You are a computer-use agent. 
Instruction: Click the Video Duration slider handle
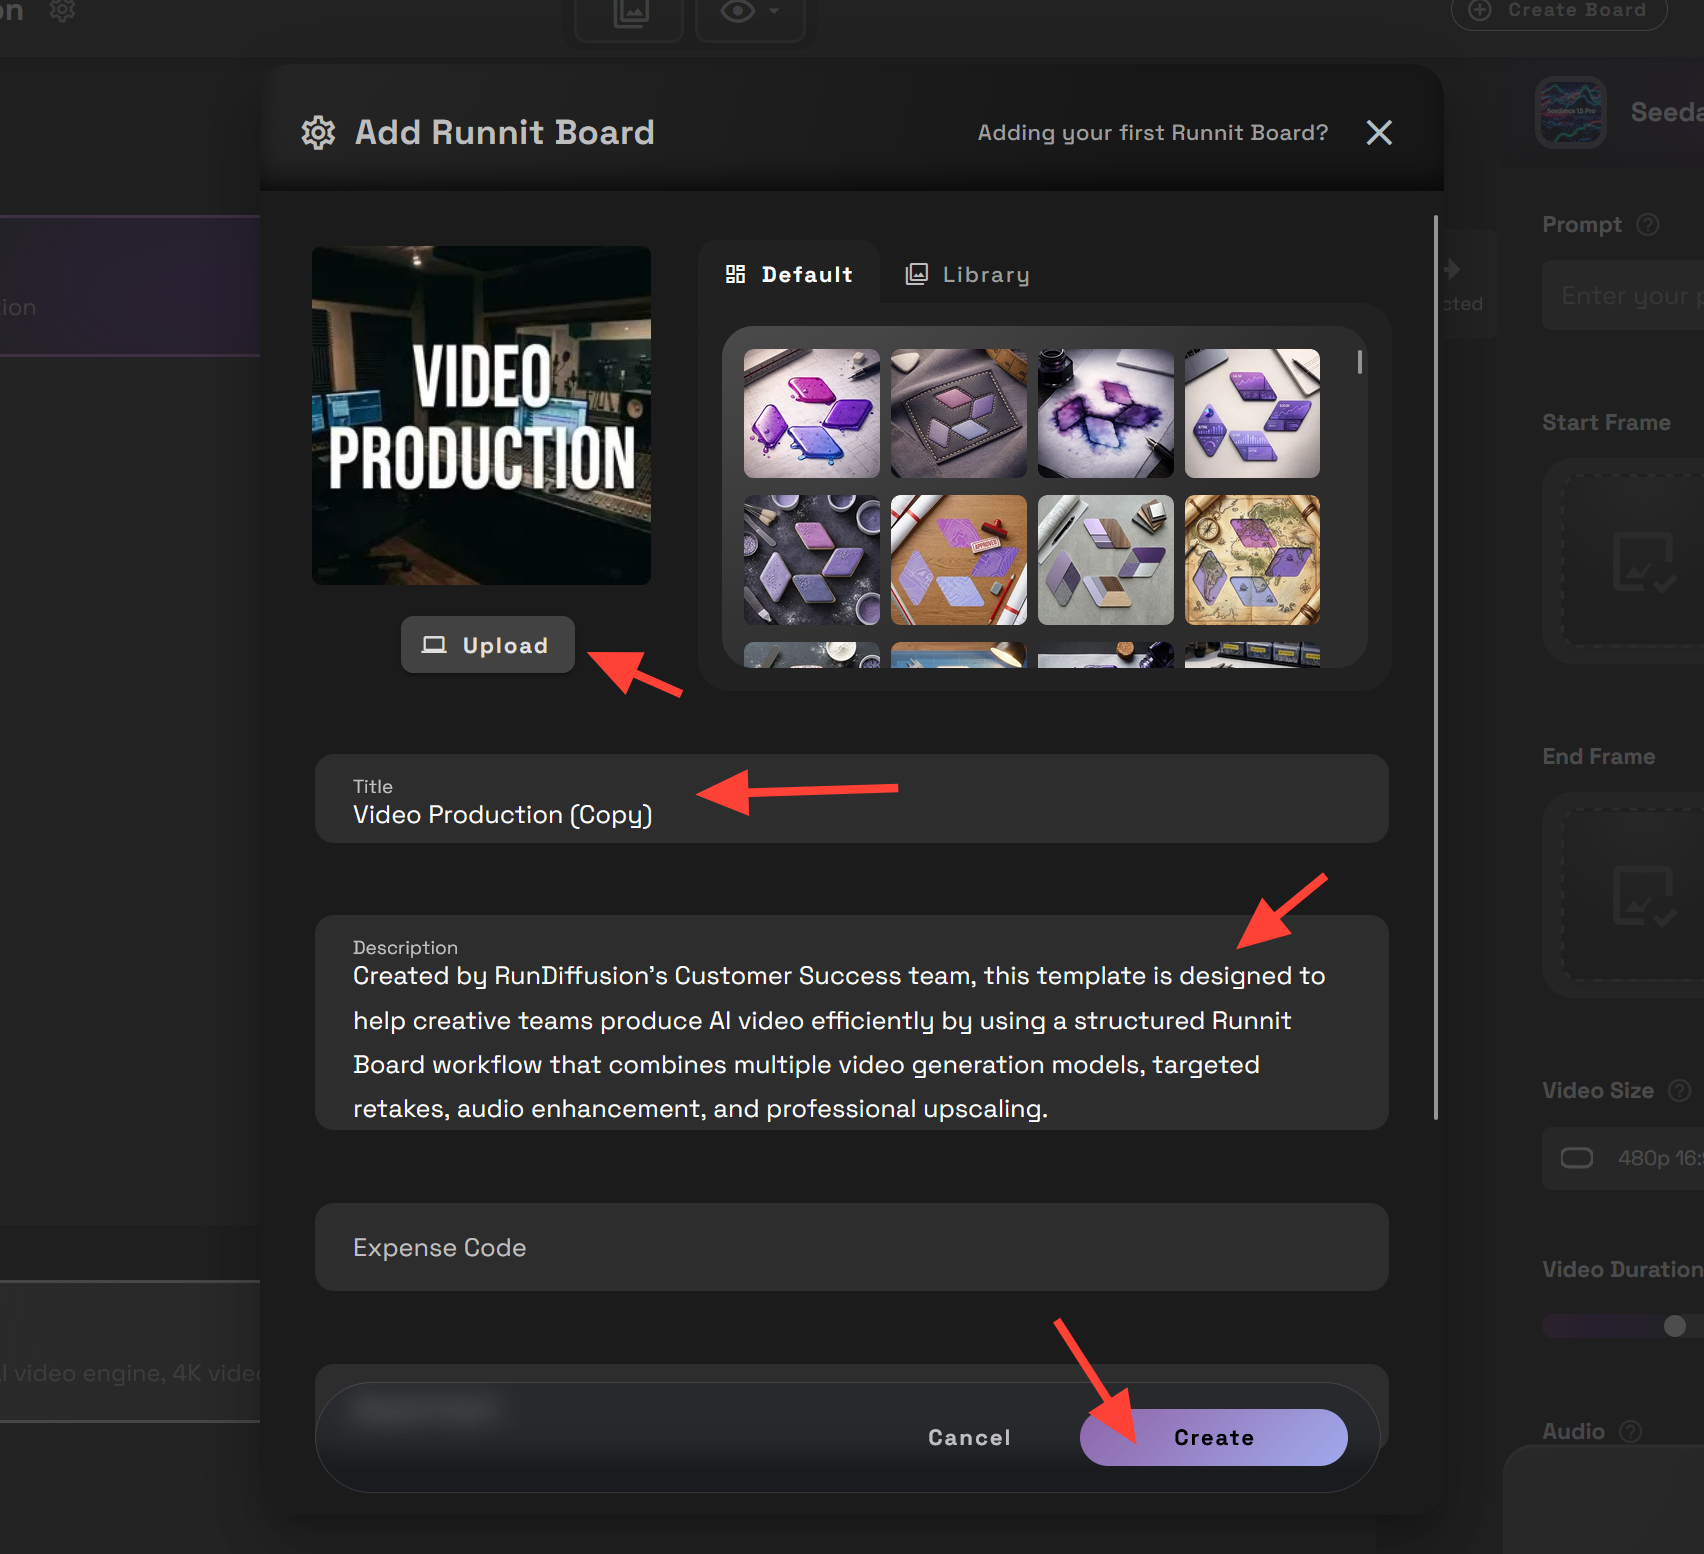[1674, 1326]
